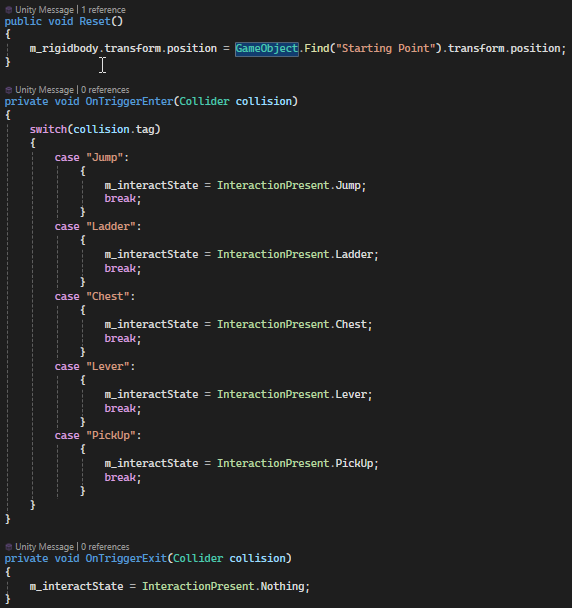Click the "Chest" case string
The height and width of the screenshot is (608, 572).
[108, 297]
